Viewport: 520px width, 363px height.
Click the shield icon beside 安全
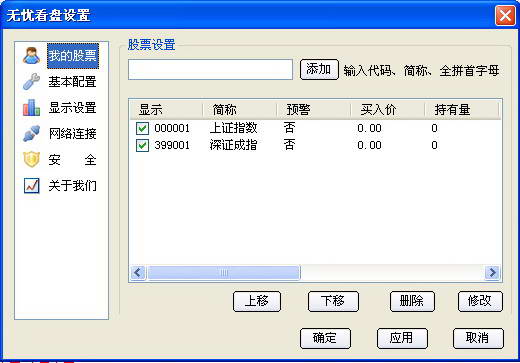[32, 160]
